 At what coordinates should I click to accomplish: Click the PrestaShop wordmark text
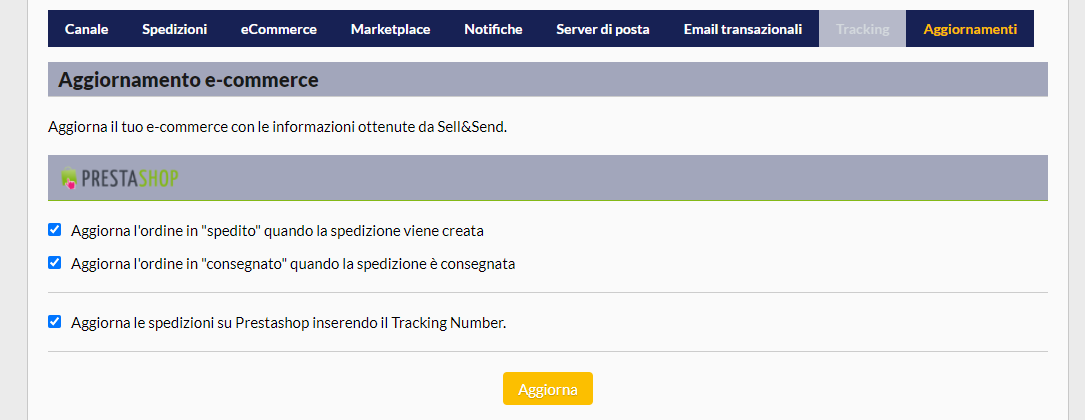click(x=129, y=180)
